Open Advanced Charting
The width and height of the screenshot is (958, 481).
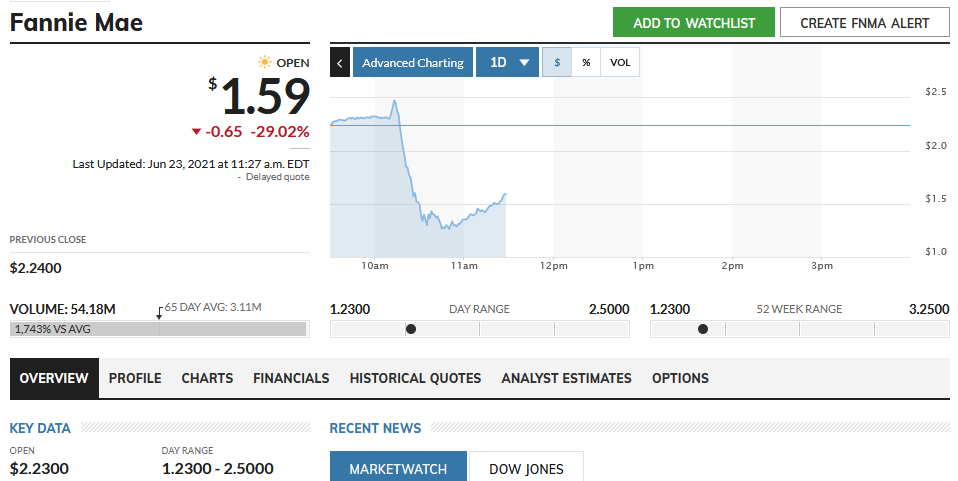[413, 62]
